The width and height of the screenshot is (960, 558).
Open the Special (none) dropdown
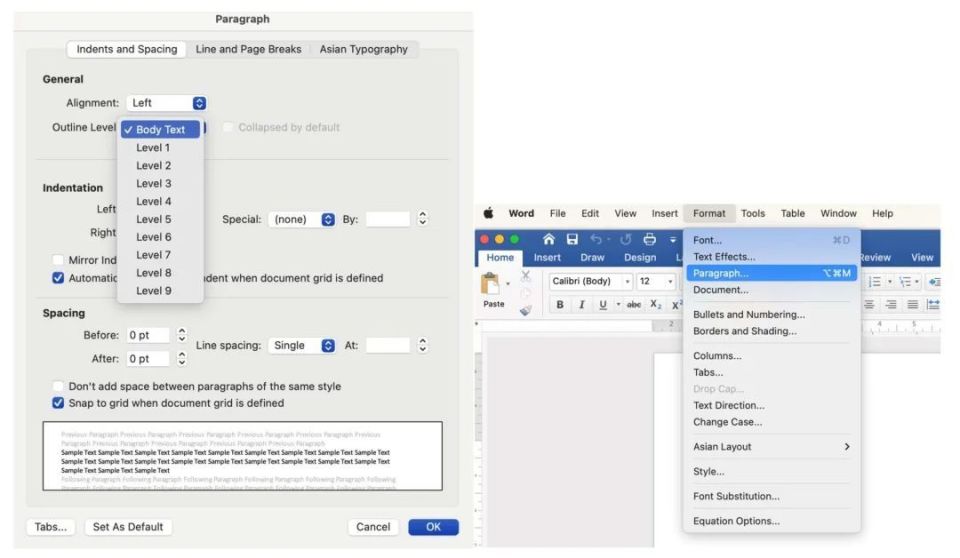click(302, 219)
